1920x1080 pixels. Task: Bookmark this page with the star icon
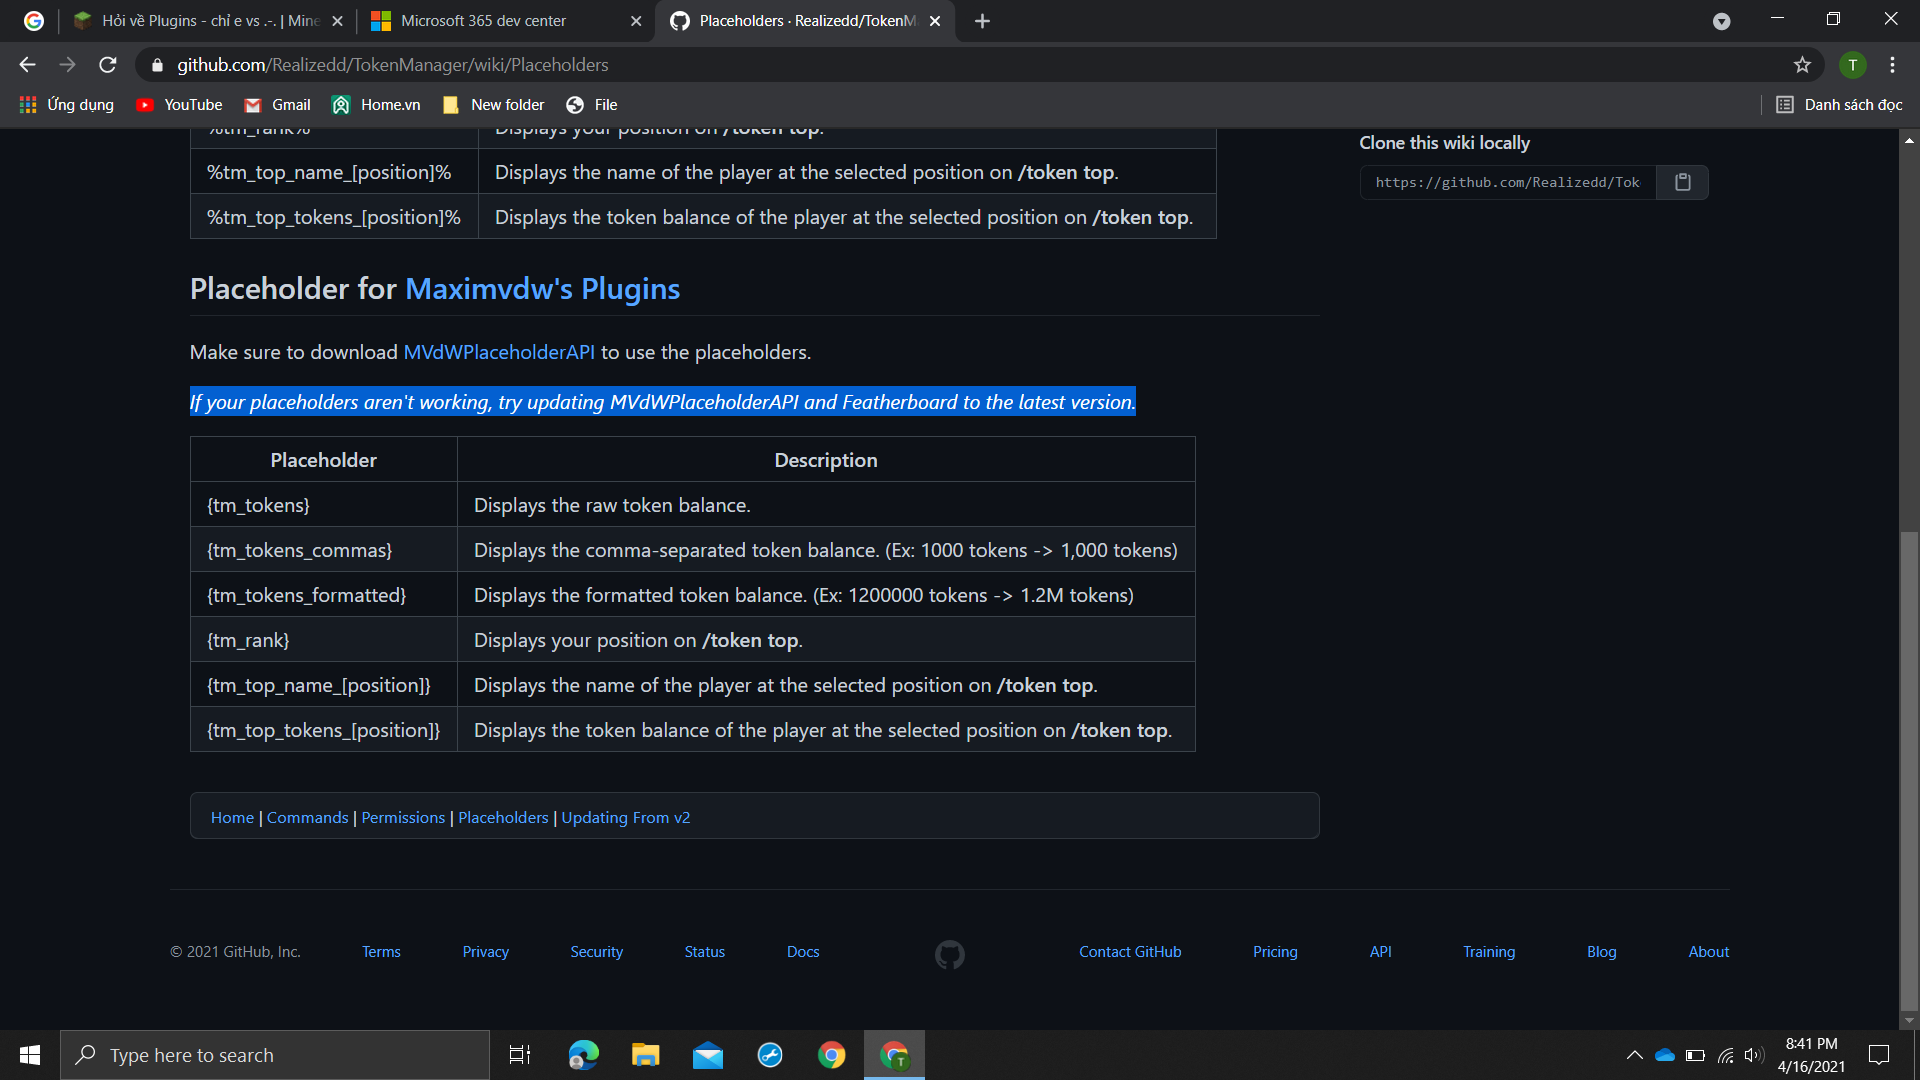tap(1802, 65)
